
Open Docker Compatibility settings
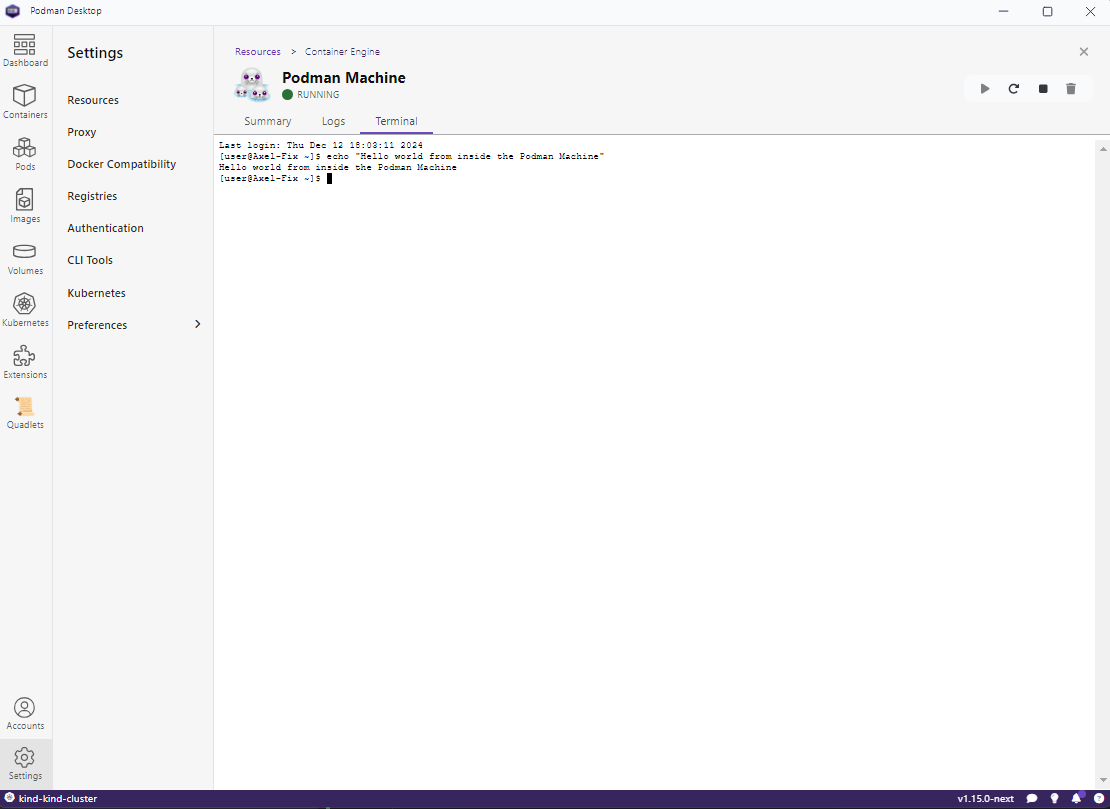click(121, 163)
